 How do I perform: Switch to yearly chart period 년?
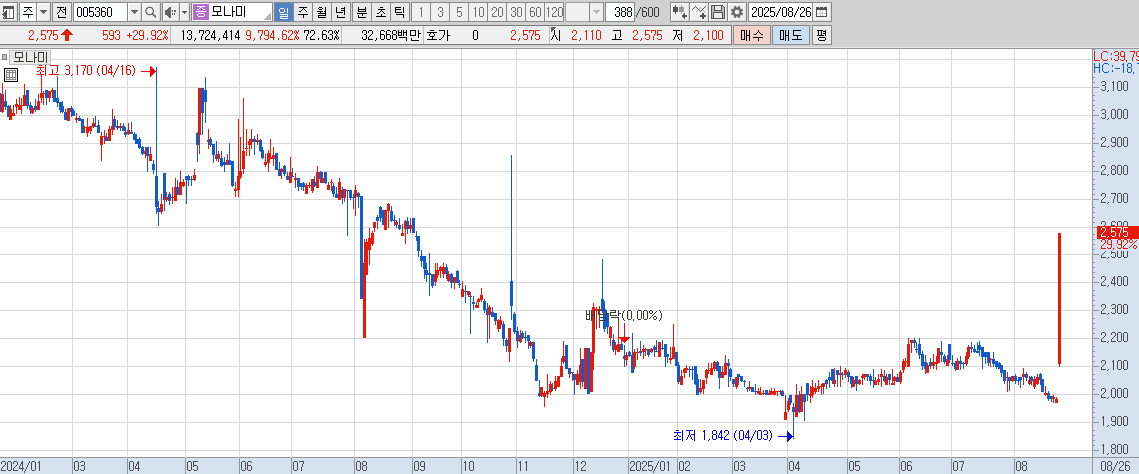pos(340,12)
